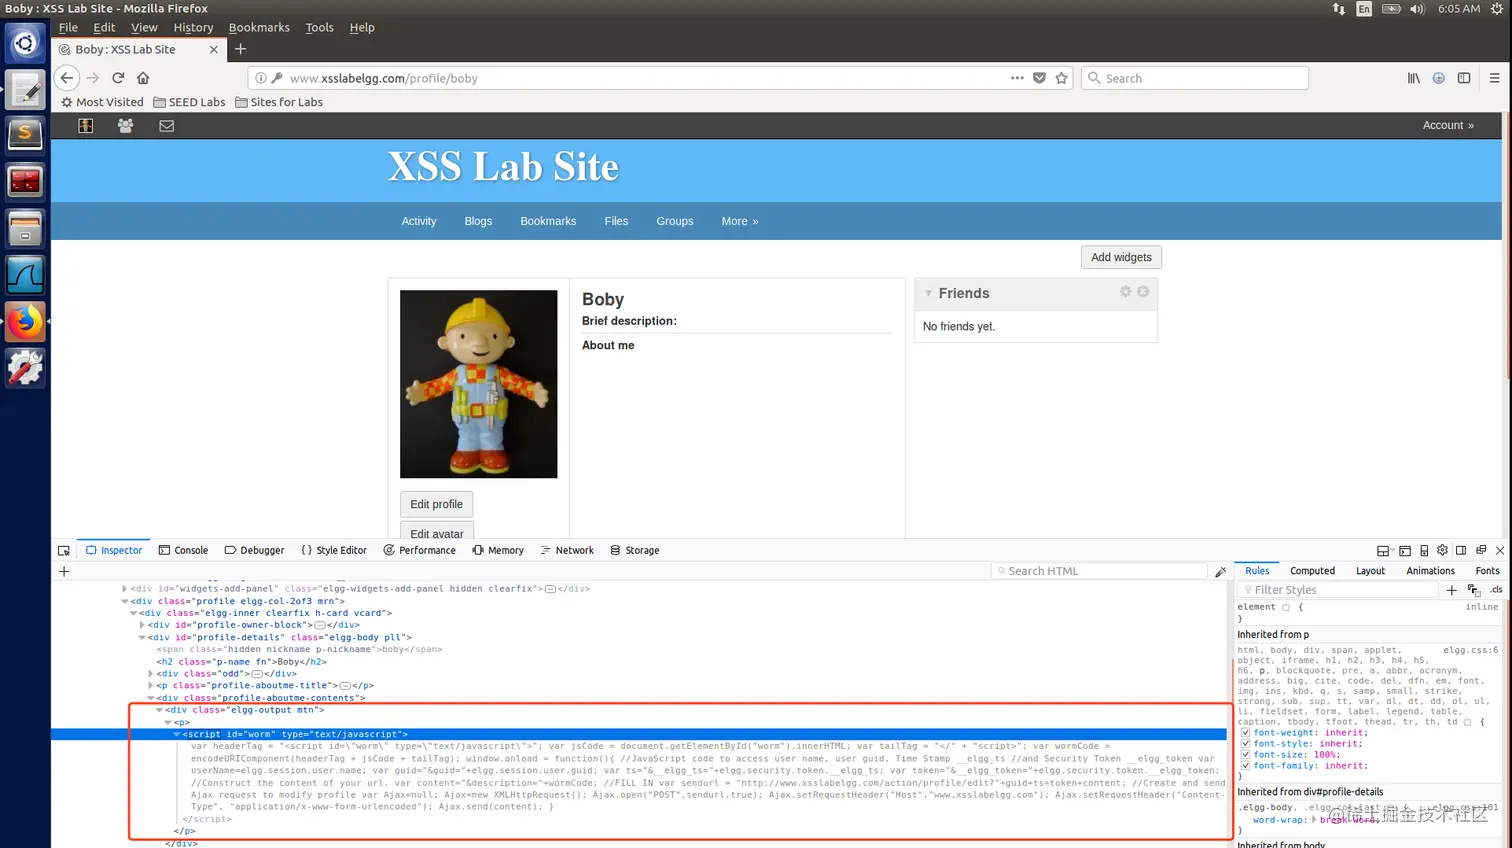Edit the Friends widget settings gear
1512x848 pixels.
(x=1125, y=292)
